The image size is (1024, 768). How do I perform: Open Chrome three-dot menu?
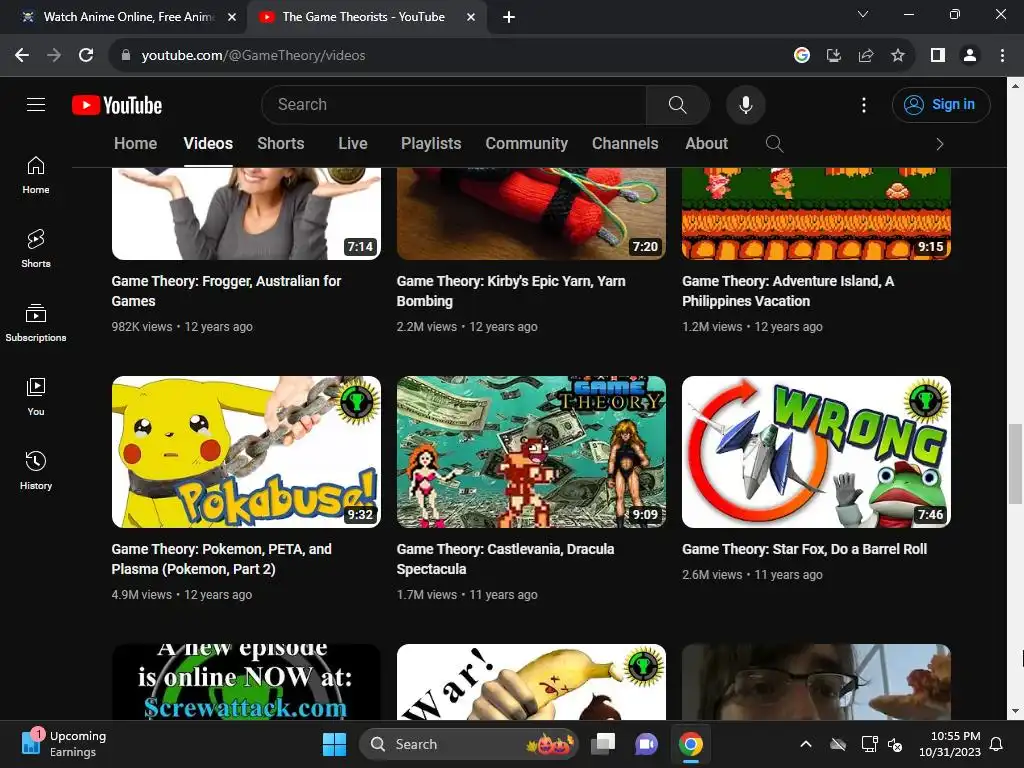click(x=1002, y=56)
